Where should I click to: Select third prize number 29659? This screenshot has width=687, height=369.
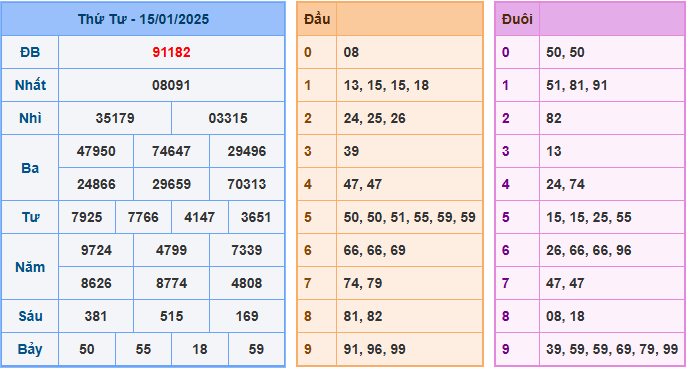[x=171, y=184]
